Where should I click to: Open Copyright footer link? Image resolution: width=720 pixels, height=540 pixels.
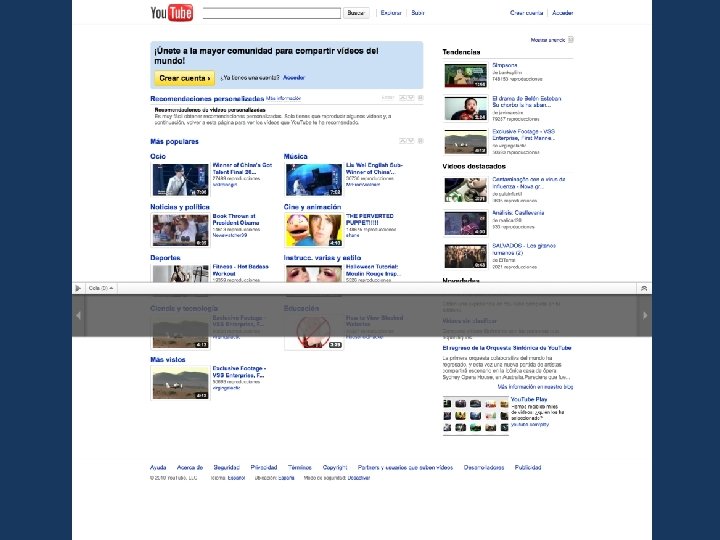click(335, 467)
